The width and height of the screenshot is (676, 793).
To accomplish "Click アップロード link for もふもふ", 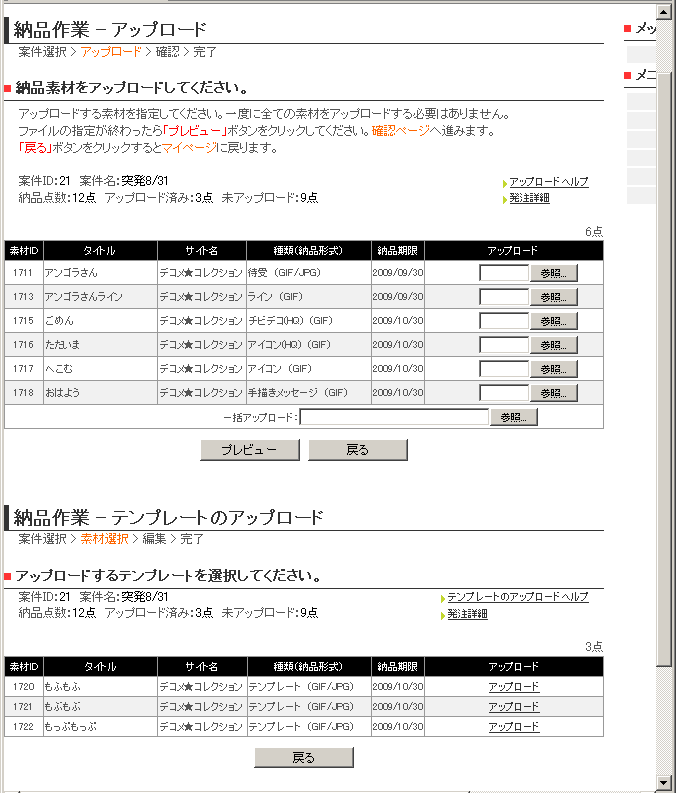I will click(513, 687).
